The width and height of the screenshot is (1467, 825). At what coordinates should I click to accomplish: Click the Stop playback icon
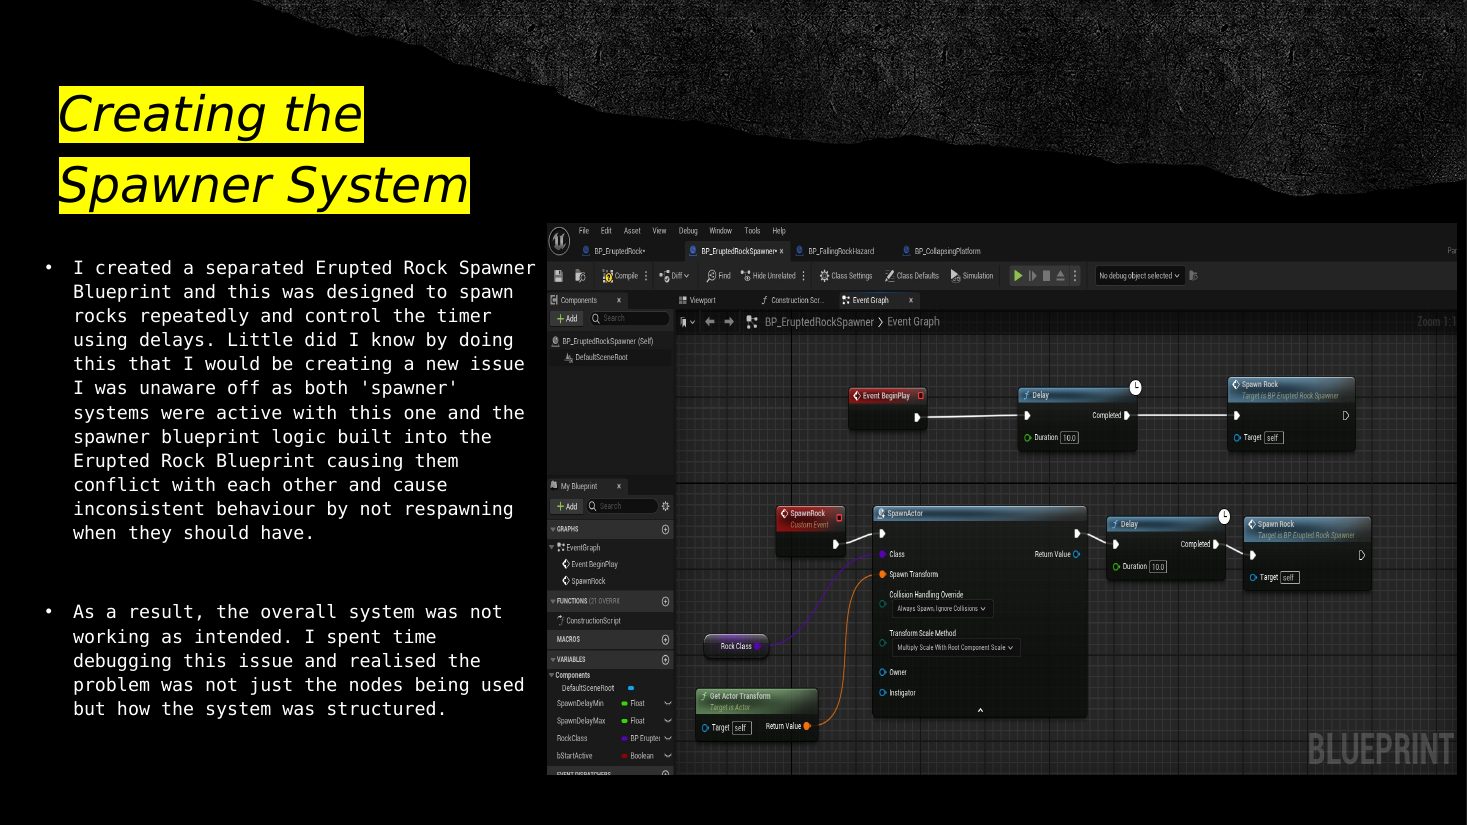pos(1047,276)
